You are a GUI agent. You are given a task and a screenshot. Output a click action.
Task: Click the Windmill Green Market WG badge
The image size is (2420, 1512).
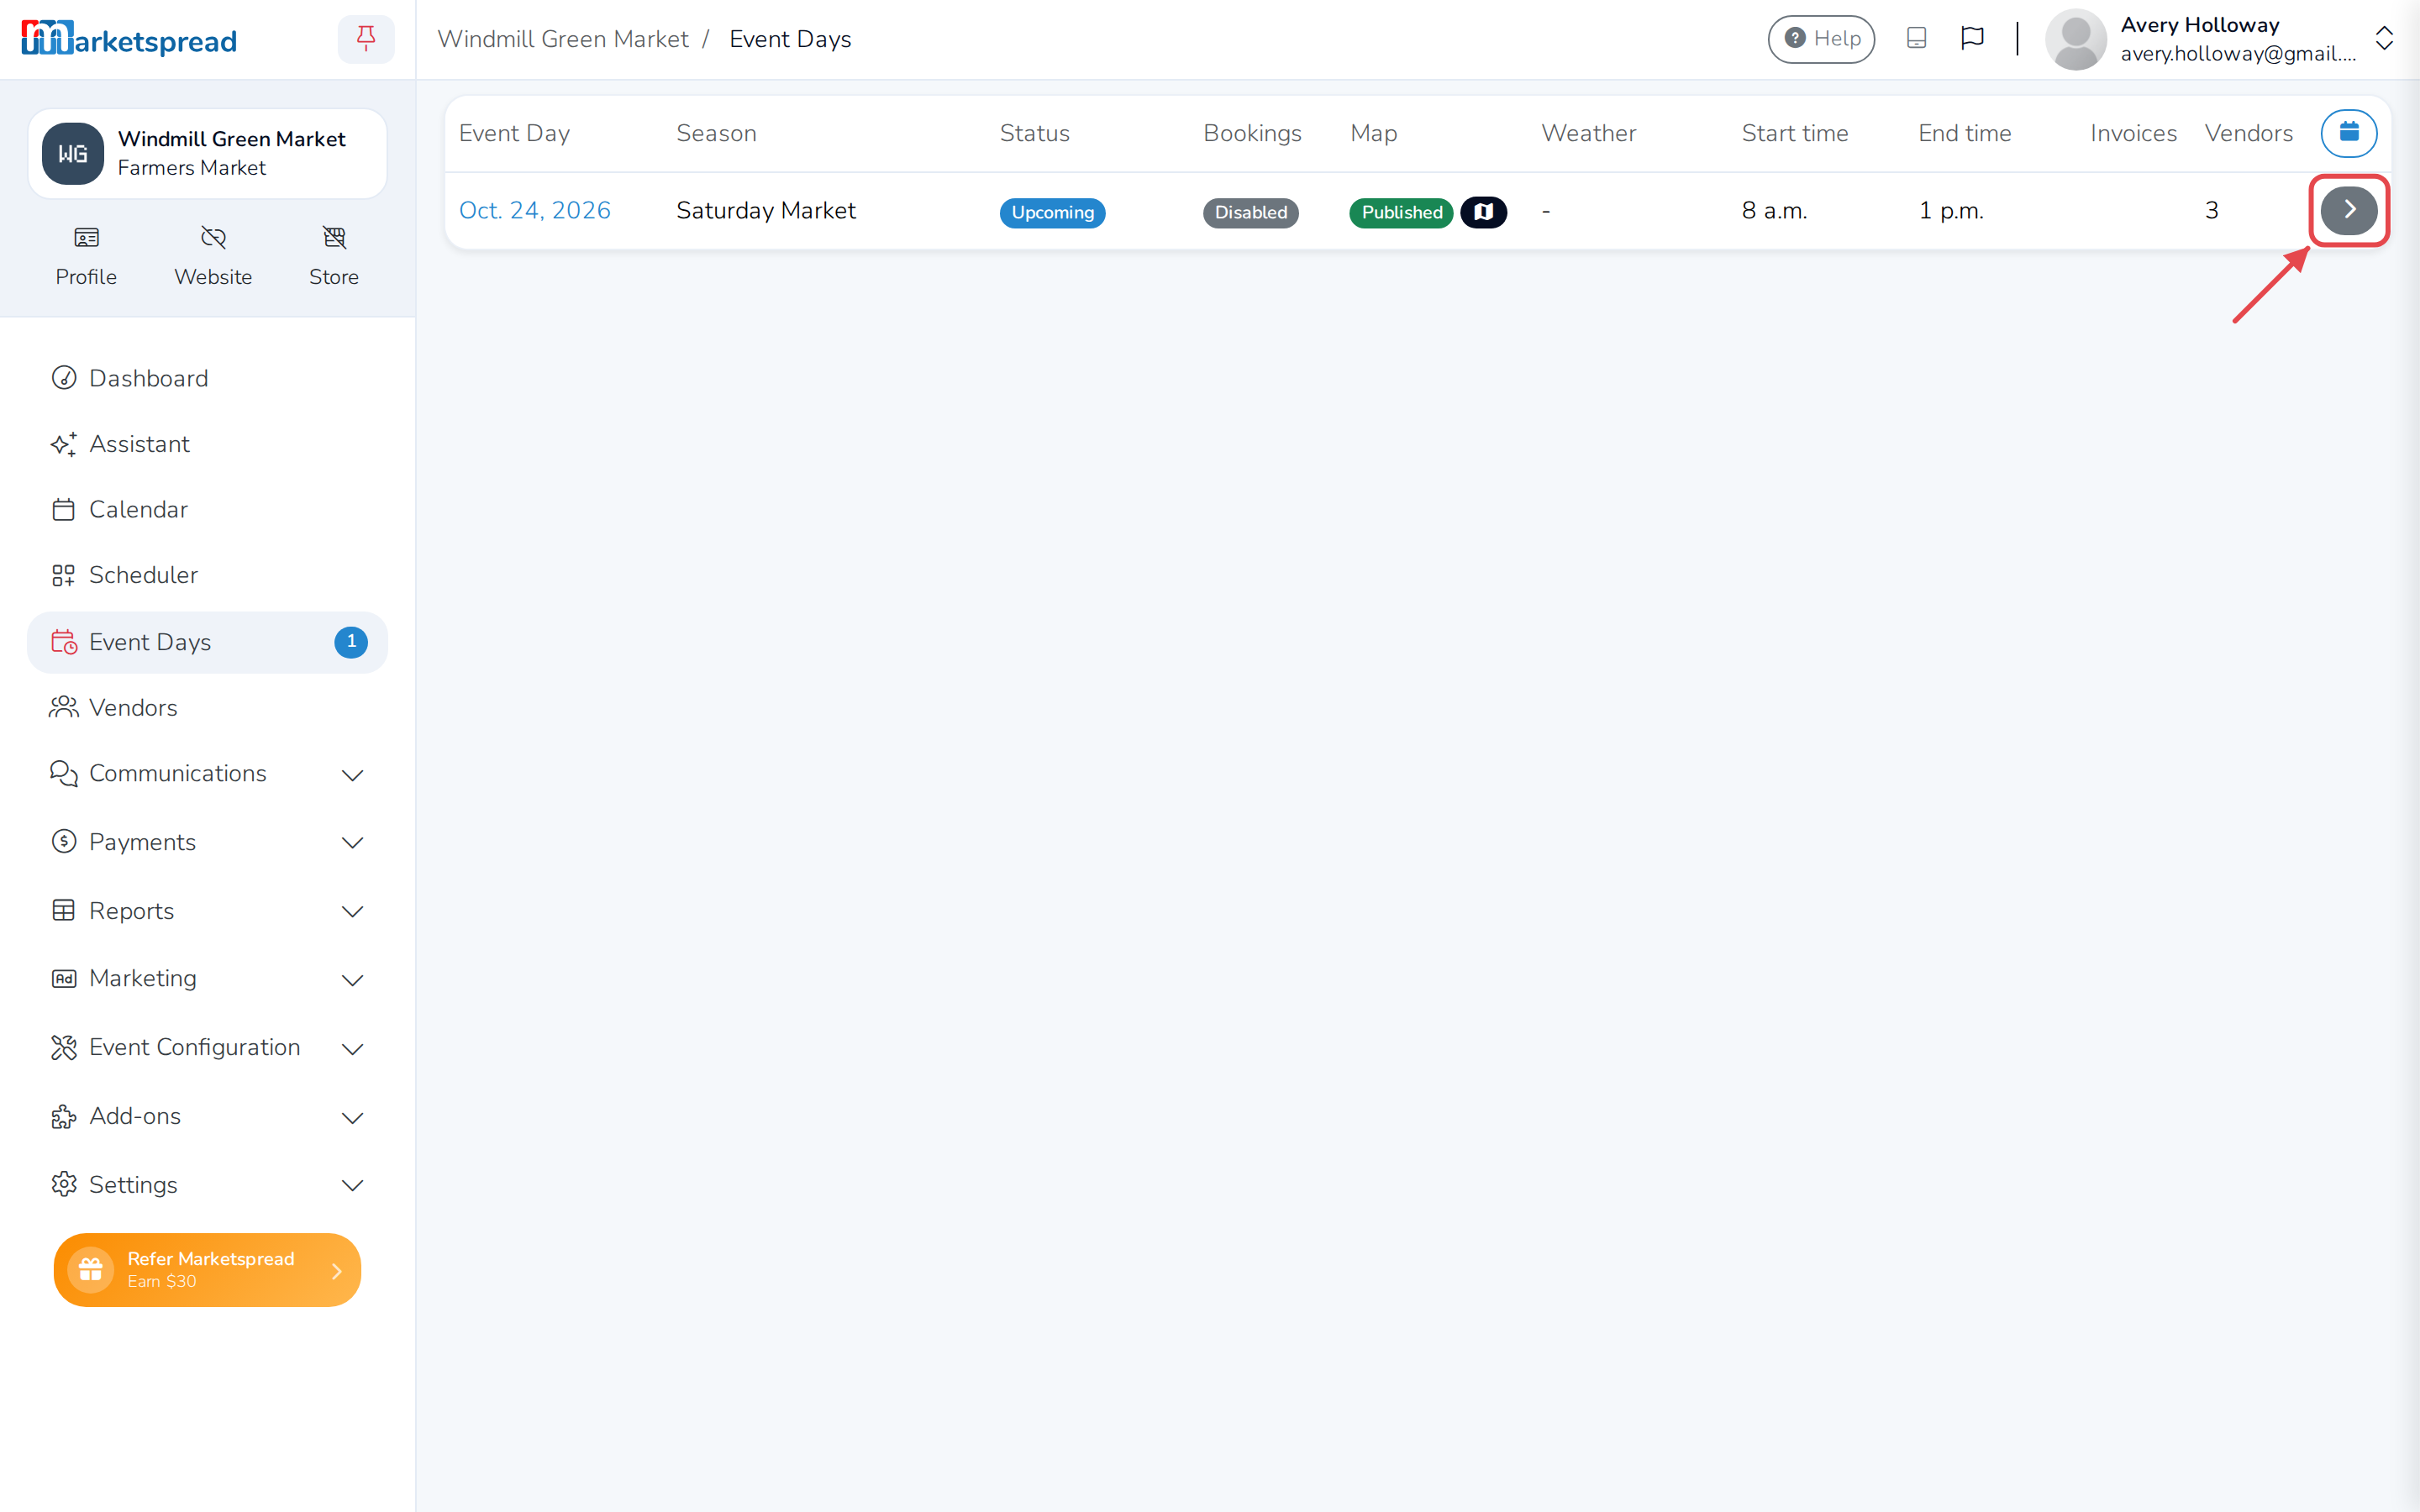pos(73,154)
